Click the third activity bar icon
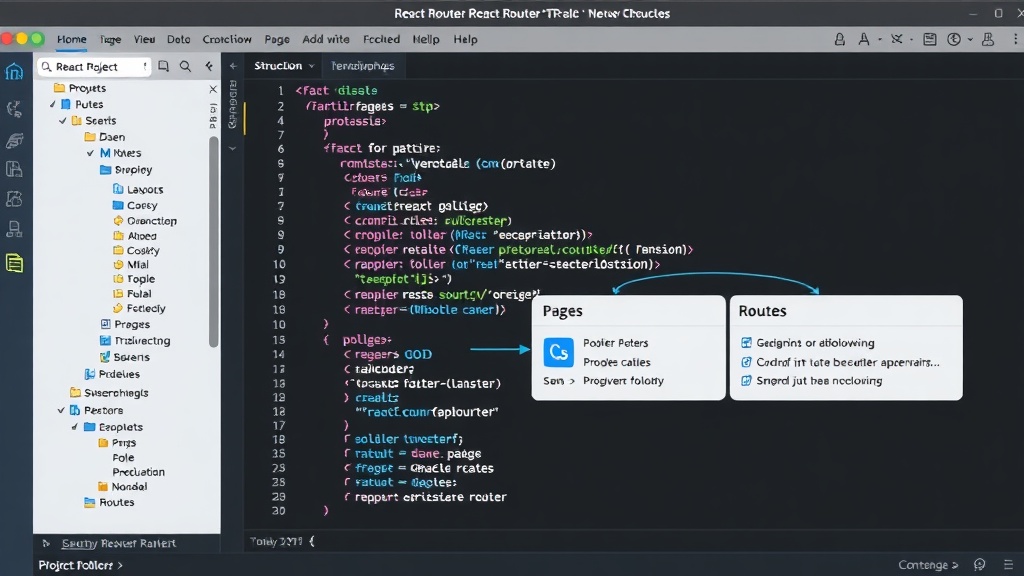The width and height of the screenshot is (1024, 576). click(14, 139)
